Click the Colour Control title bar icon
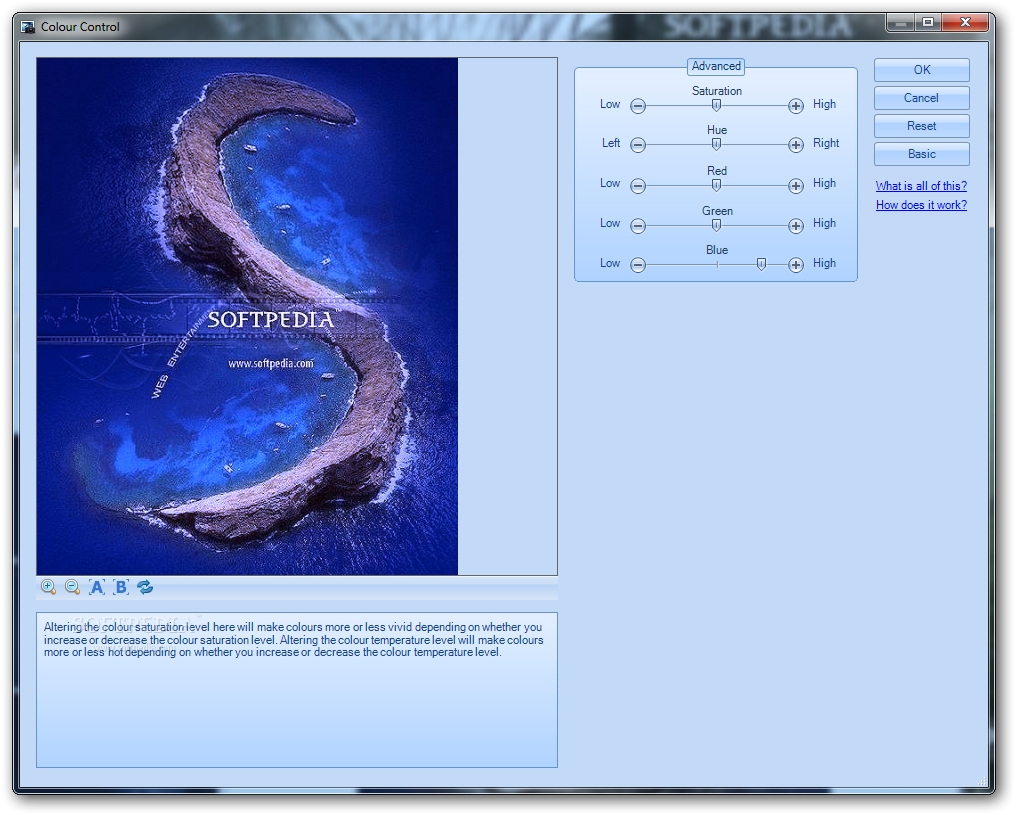 tap(28, 27)
